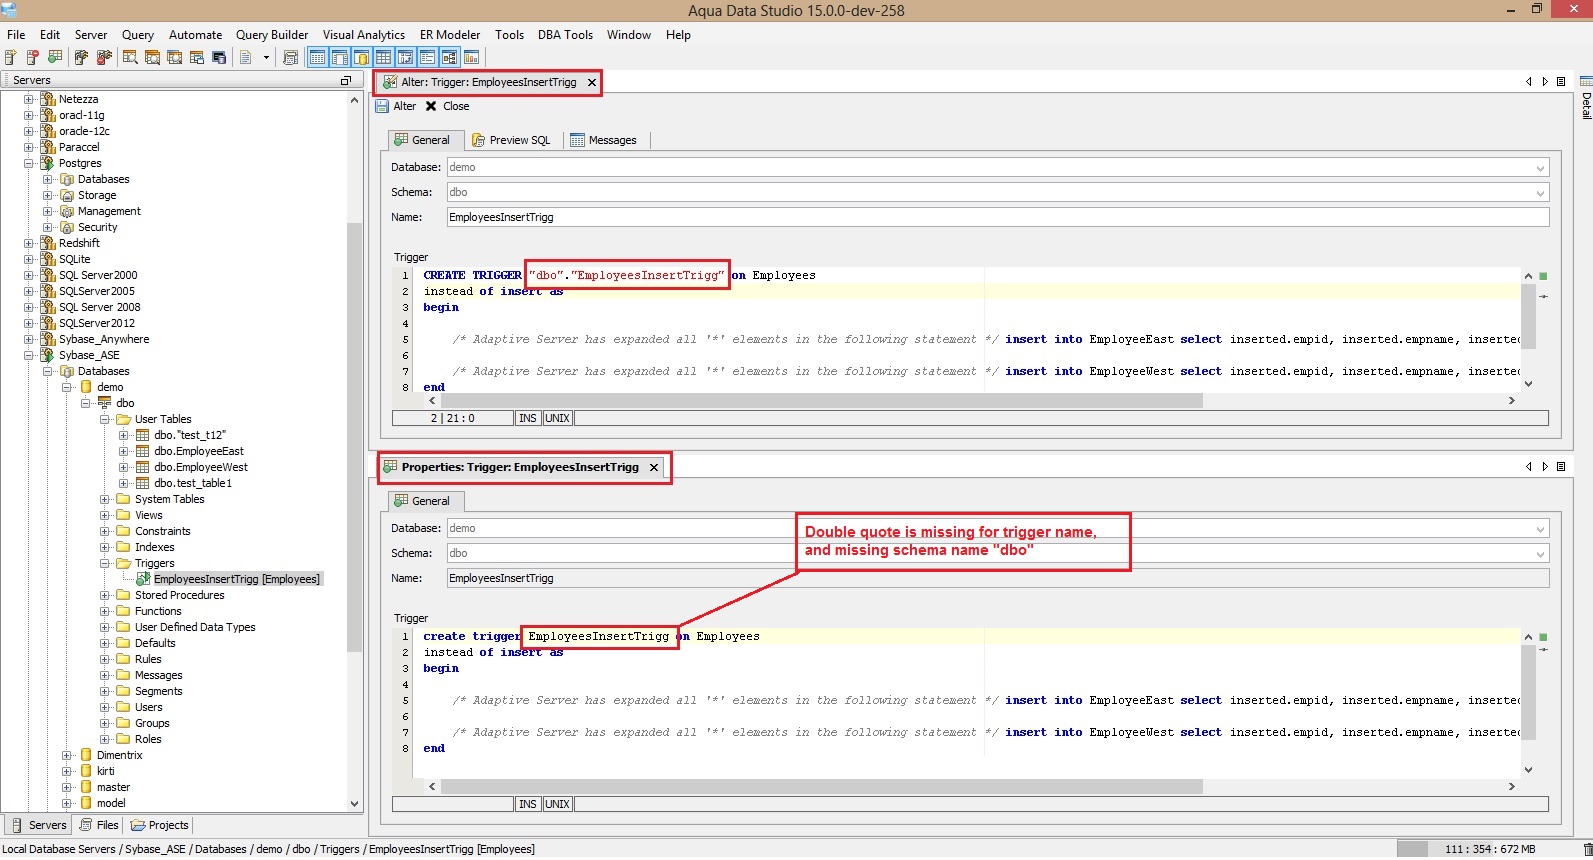This screenshot has height=860, width=1593.
Task: Toggle UNIX line ending in Alter status bar
Action: pyautogui.click(x=557, y=418)
